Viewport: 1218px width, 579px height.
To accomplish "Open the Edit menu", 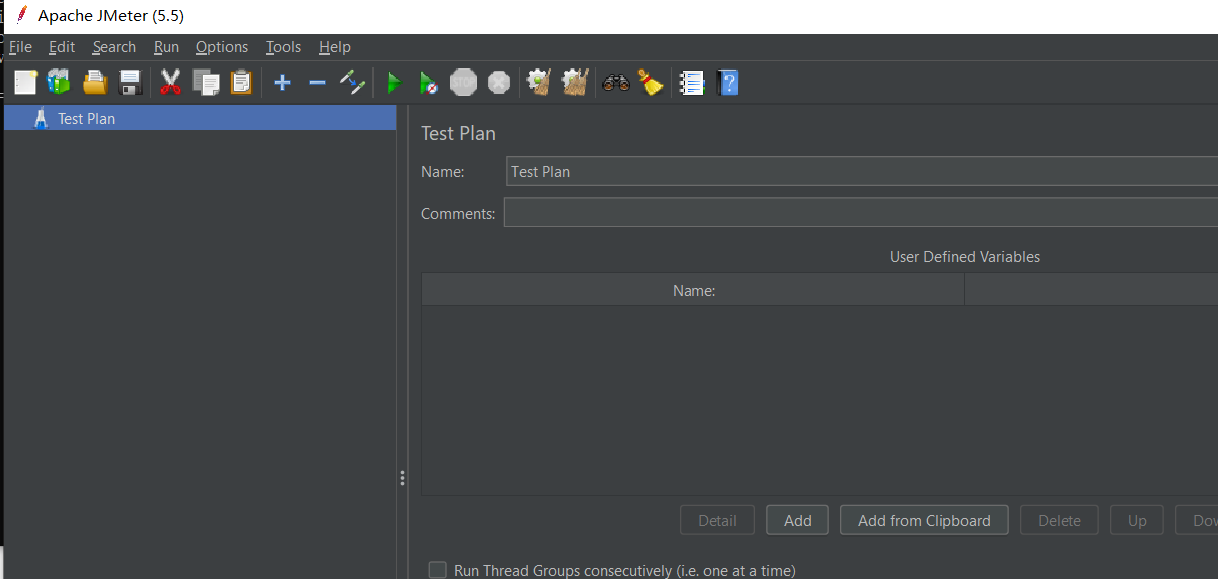I will (x=62, y=47).
